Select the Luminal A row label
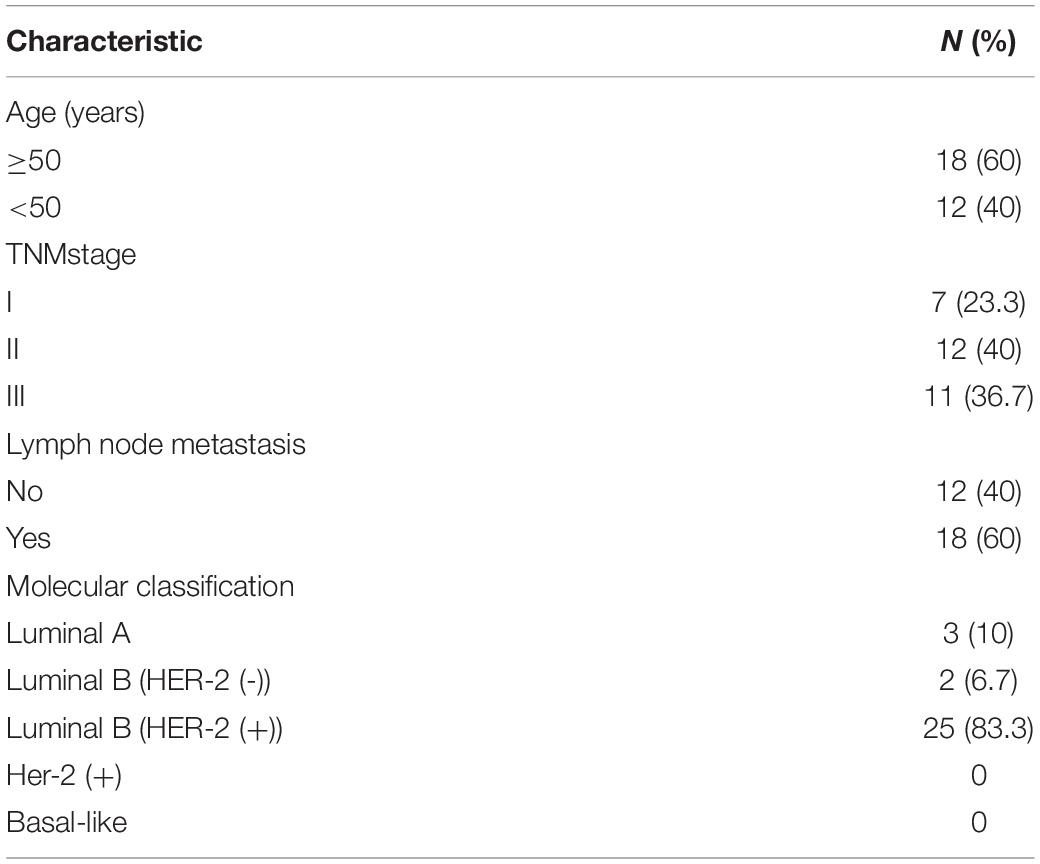 pyautogui.click(x=68, y=633)
